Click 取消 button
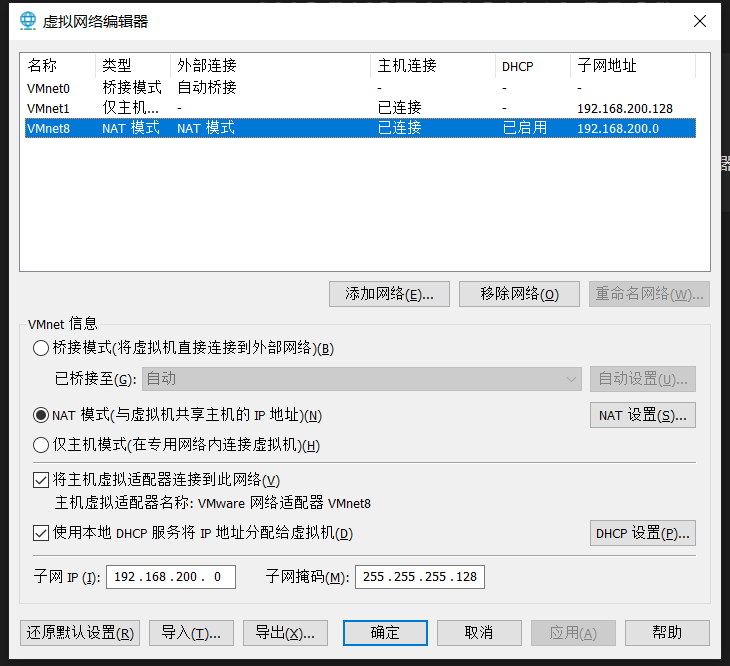The image size is (730, 666). coord(479,633)
